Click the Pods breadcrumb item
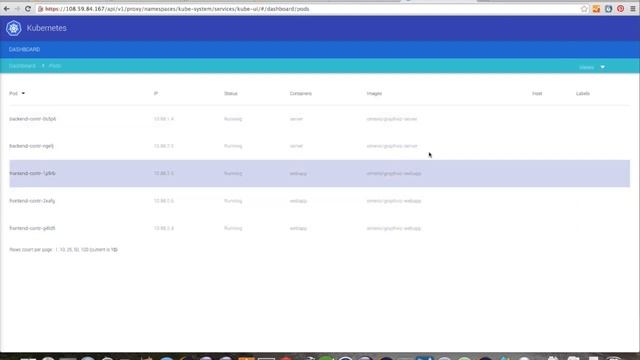The width and height of the screenshot is (640, 360). (55, 66)
